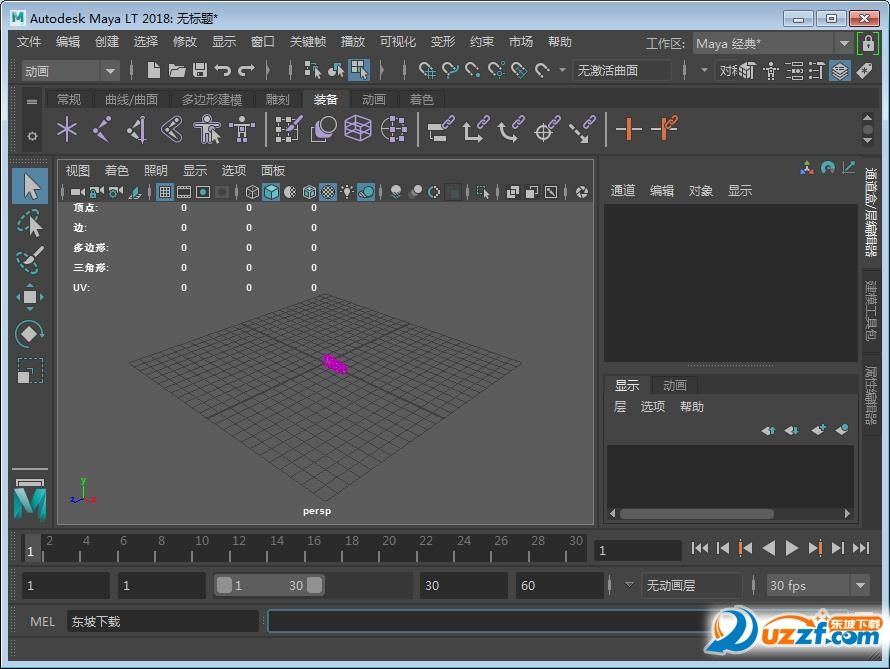
Task: Go to start of playback range
Action: (x=699, y=548)
